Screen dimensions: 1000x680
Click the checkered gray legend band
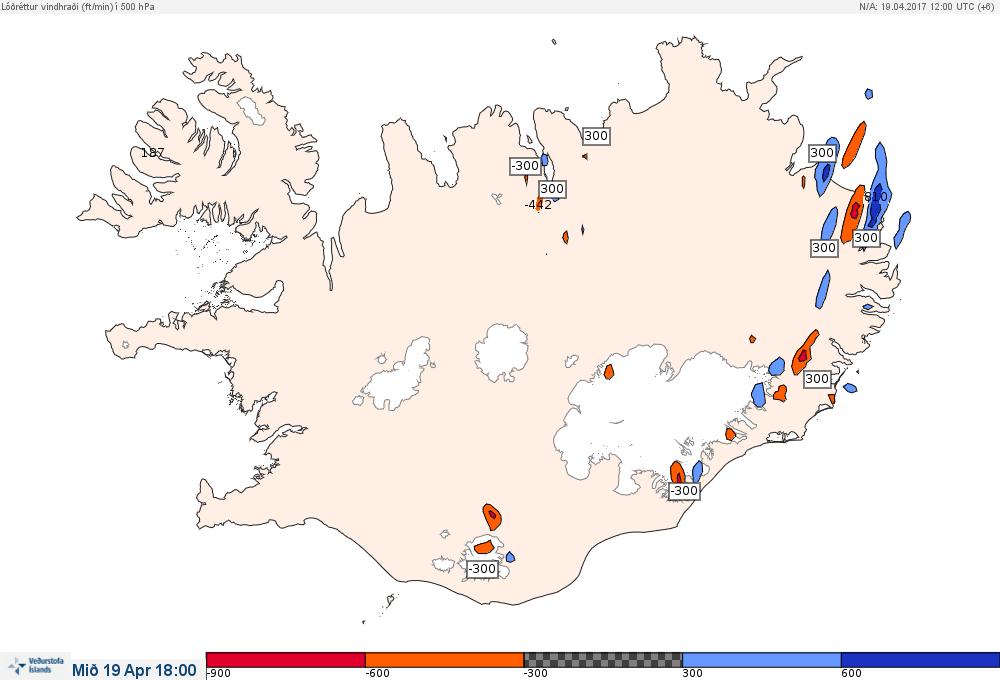click(x=603, y=660)
